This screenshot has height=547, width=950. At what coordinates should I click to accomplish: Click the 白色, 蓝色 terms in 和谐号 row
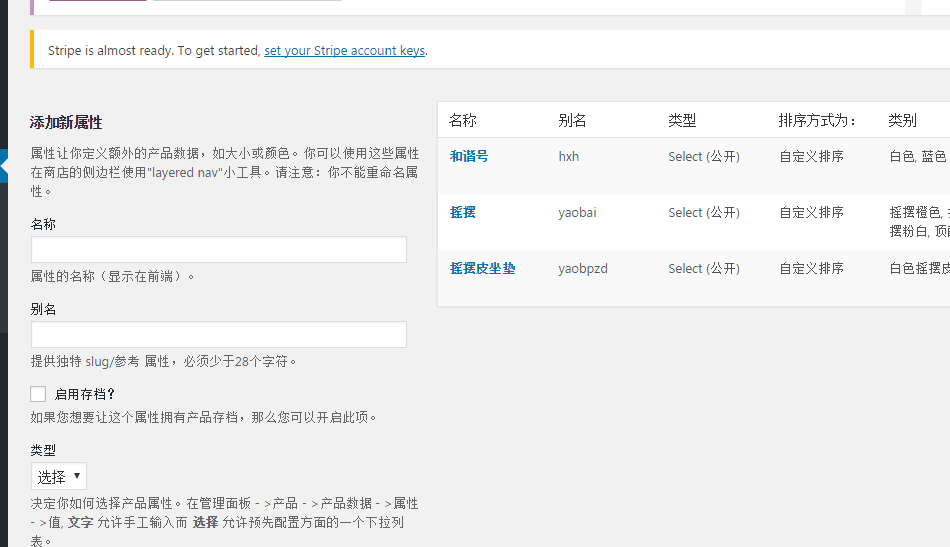point(917,156)
